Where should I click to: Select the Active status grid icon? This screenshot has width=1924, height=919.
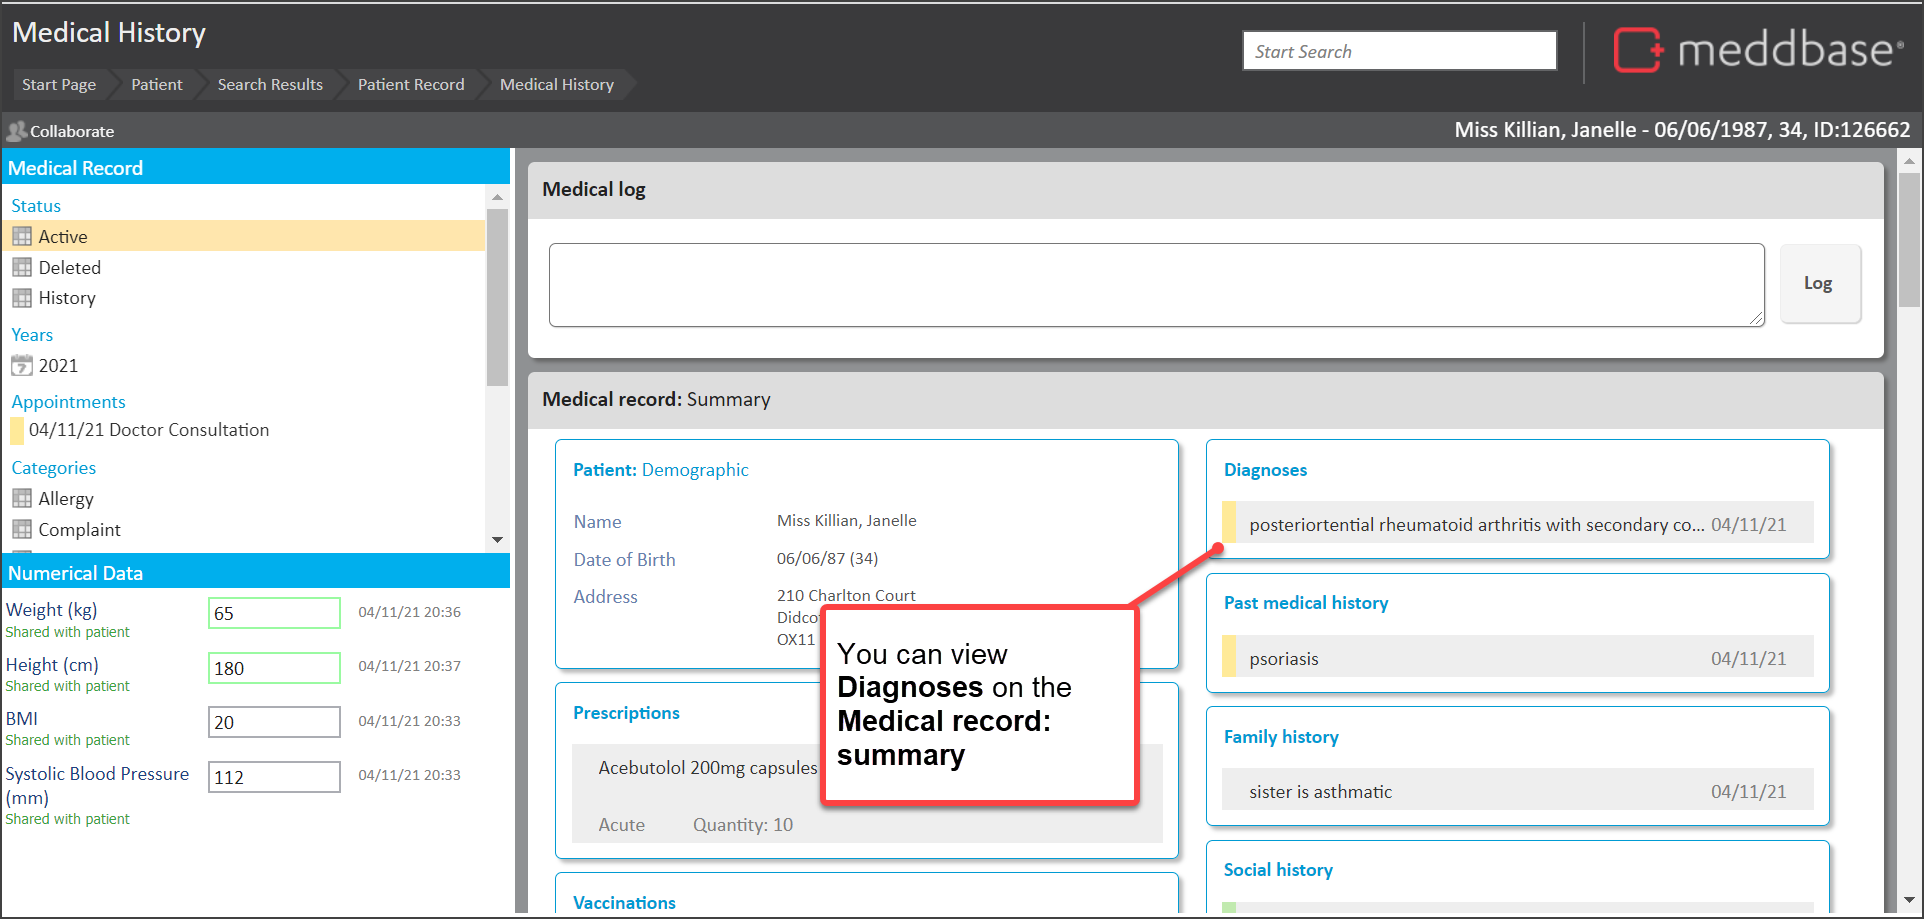tap(22, 237)
